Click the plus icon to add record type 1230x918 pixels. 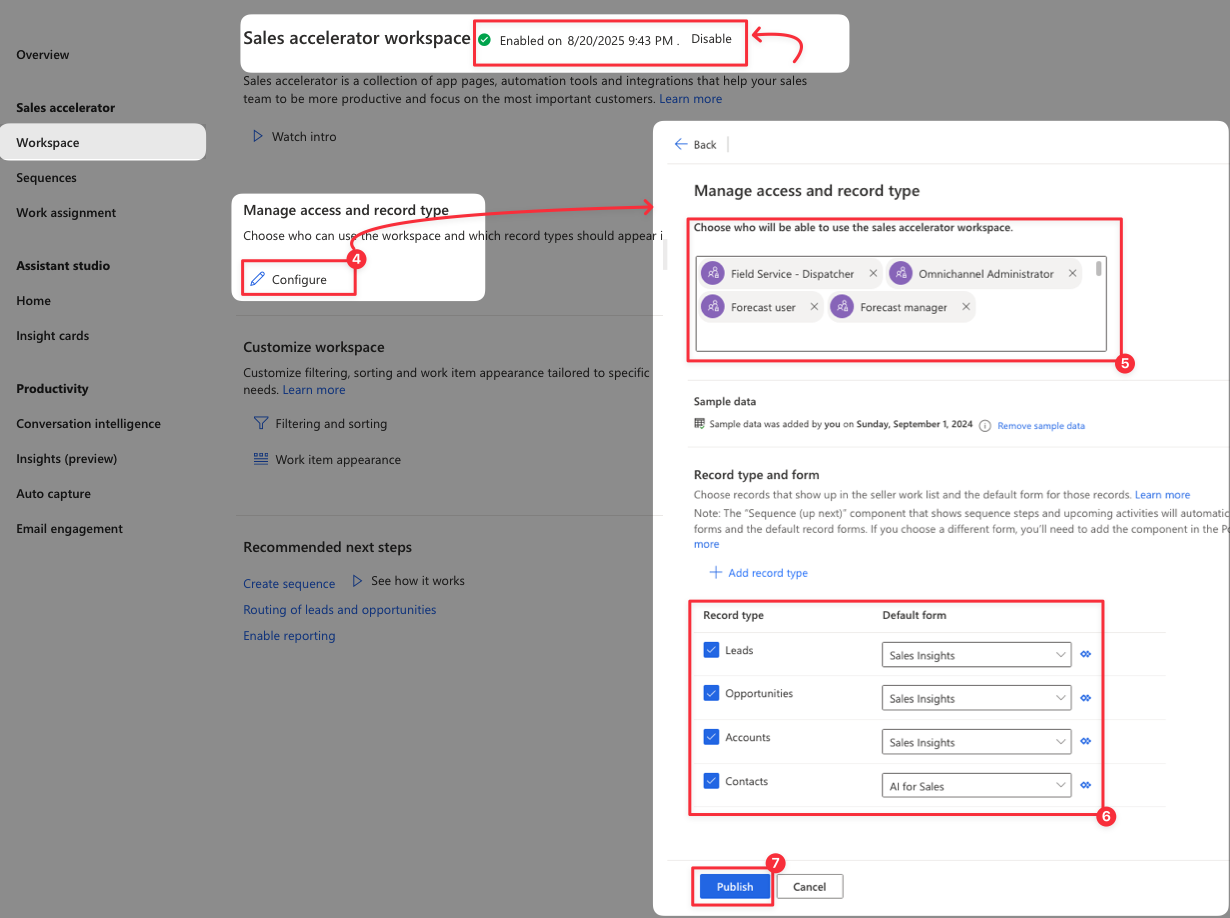click(715, 573)
